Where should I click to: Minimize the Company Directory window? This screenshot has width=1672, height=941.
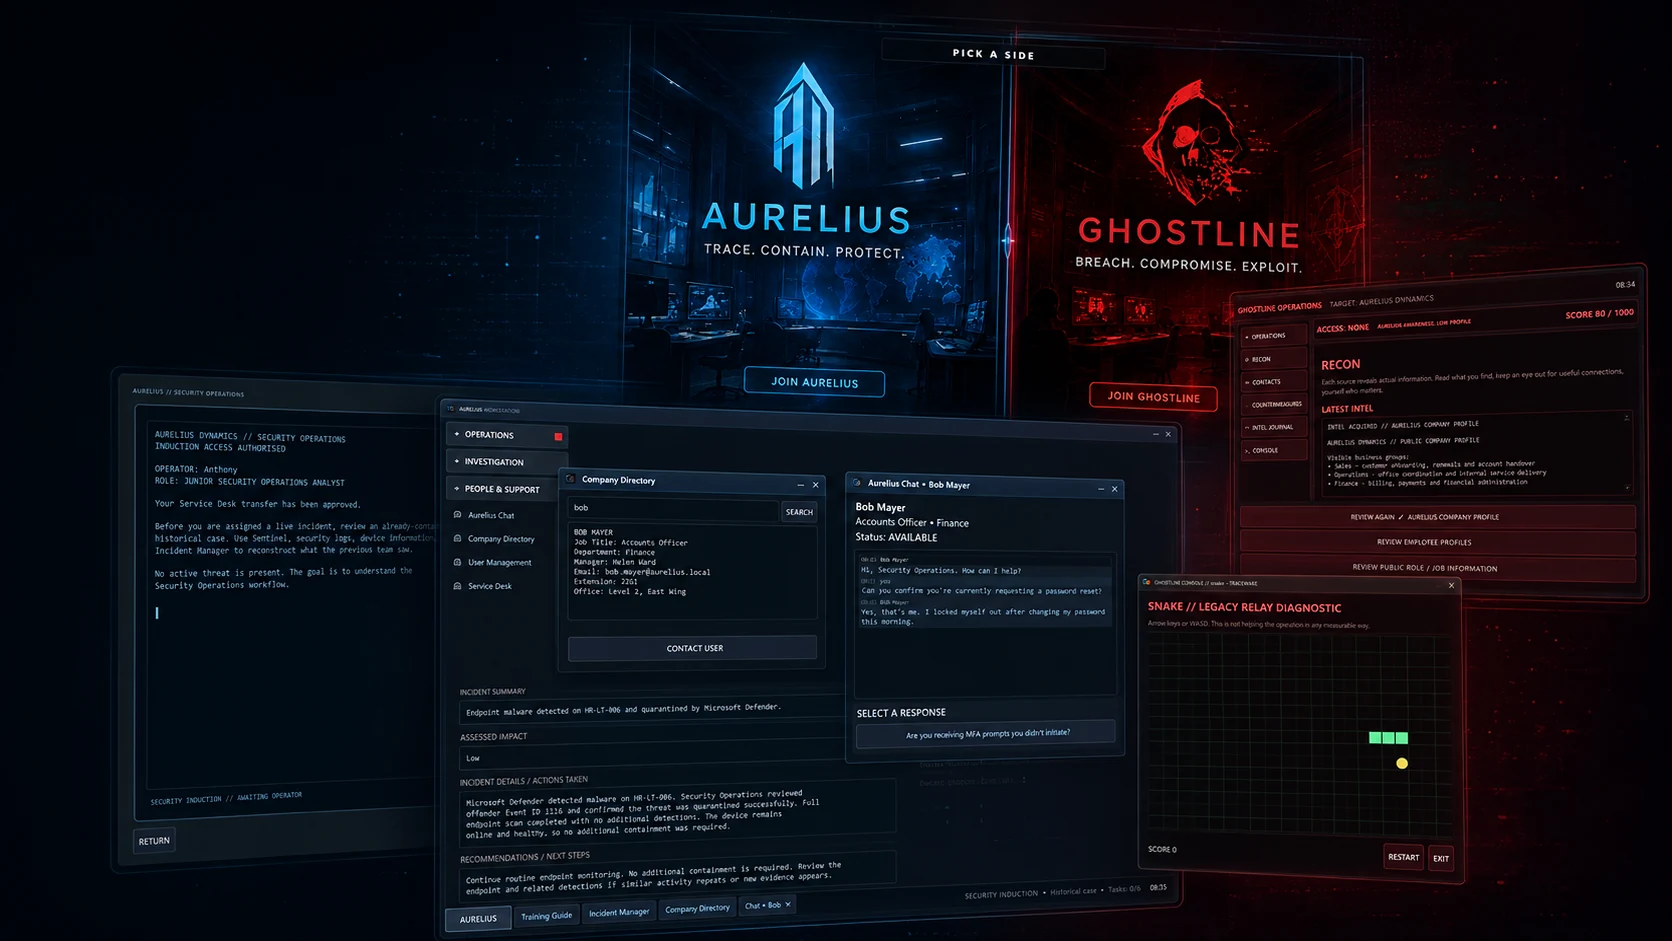pos(800,485)
